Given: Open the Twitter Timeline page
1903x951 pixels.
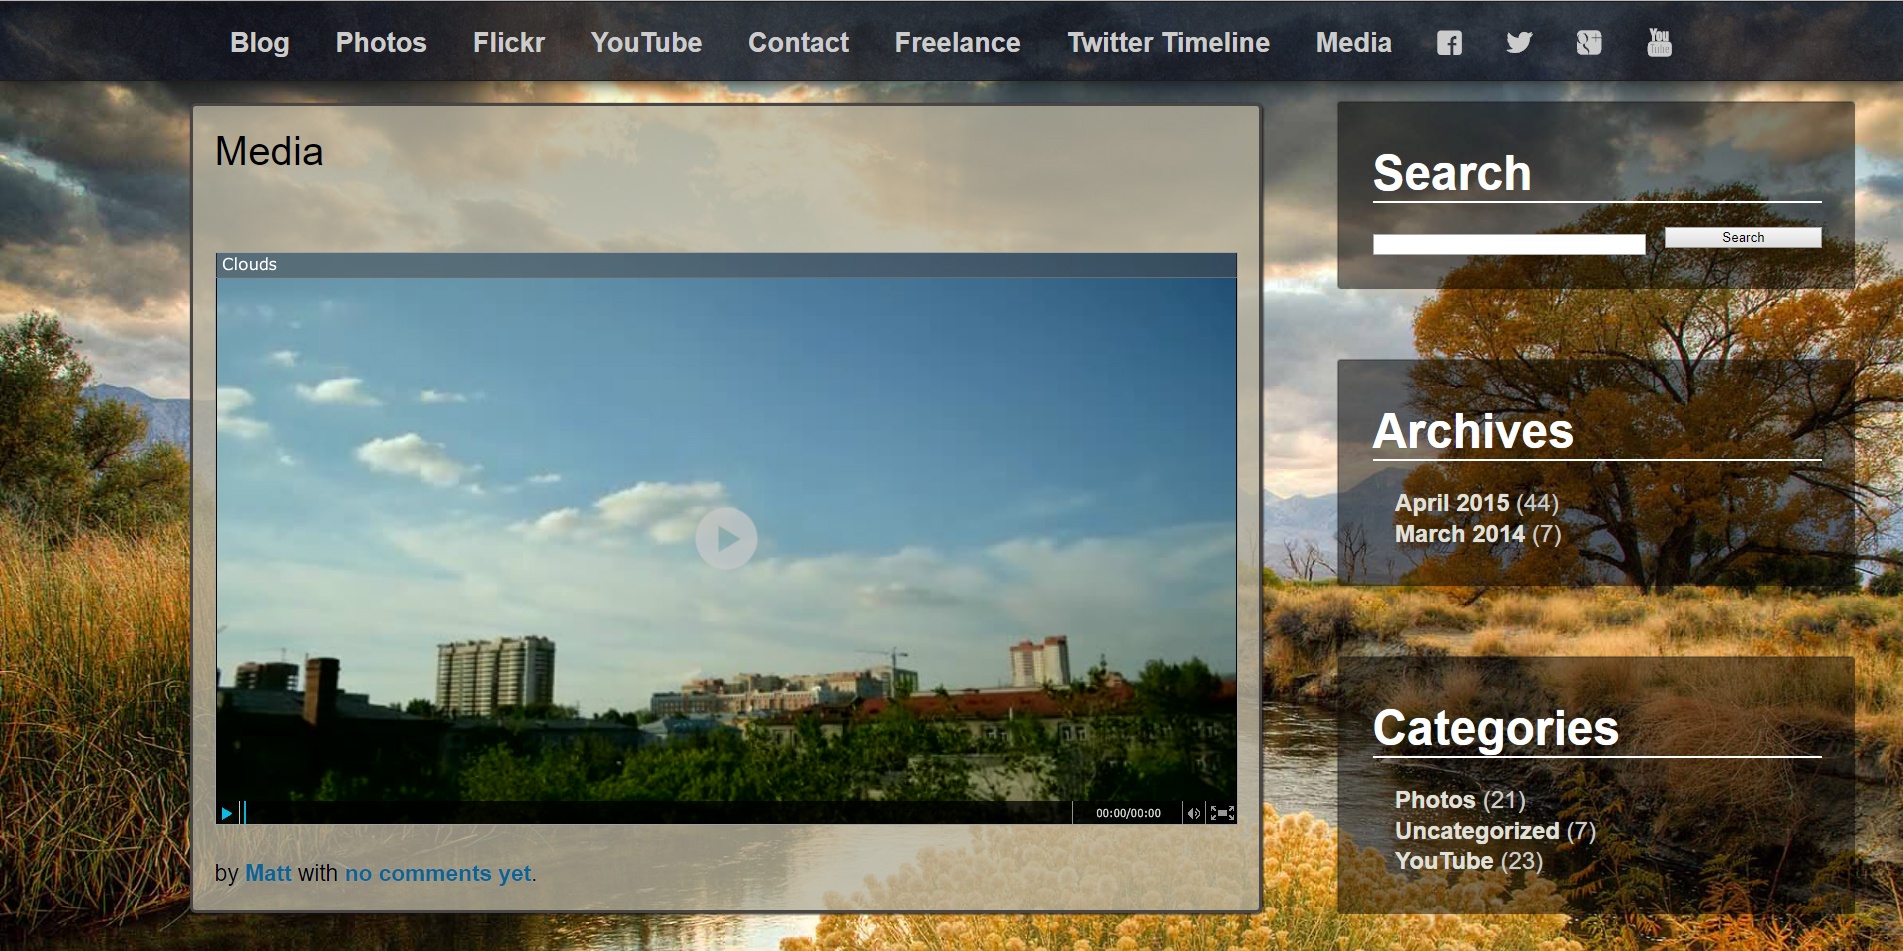Looking at the screenshot, I should click(1168, 42).
